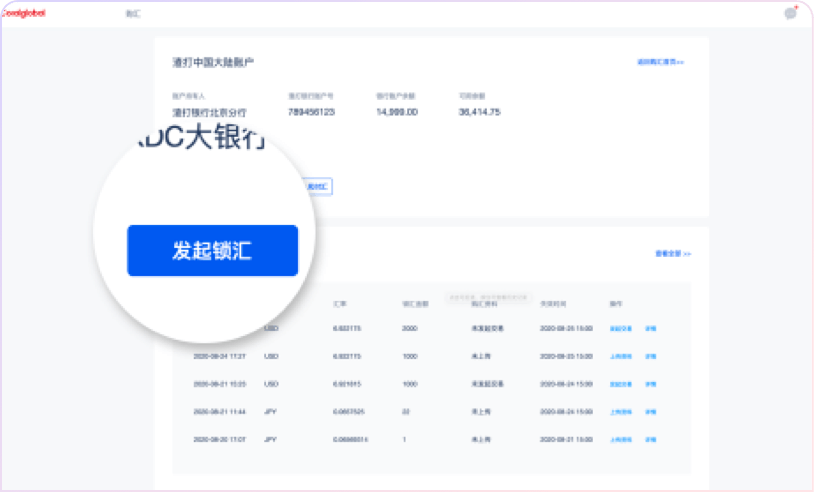
Task: Click the upload link in the 2020-08-20 17:07 row
Action: [621, 440]
